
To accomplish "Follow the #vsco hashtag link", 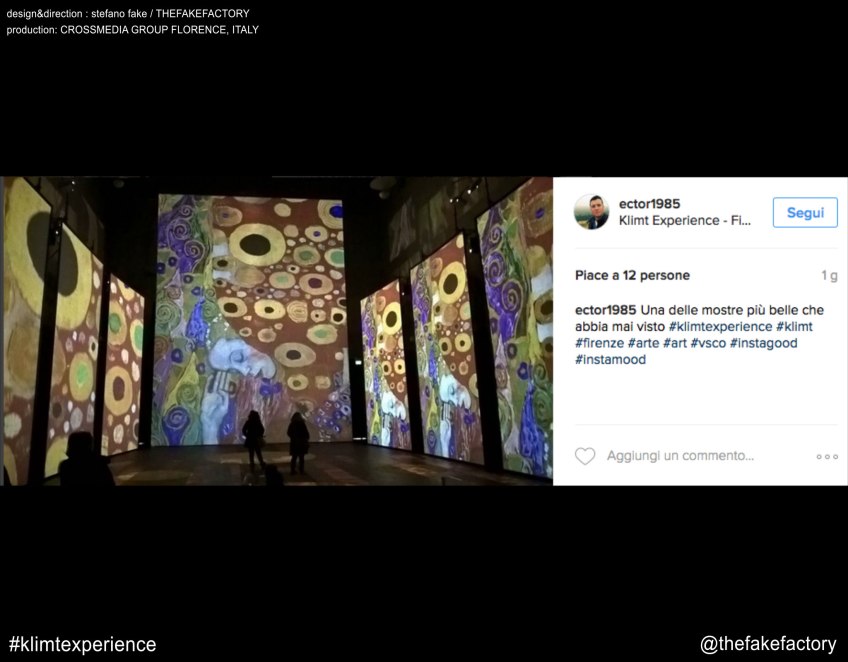I will point(708,343).
